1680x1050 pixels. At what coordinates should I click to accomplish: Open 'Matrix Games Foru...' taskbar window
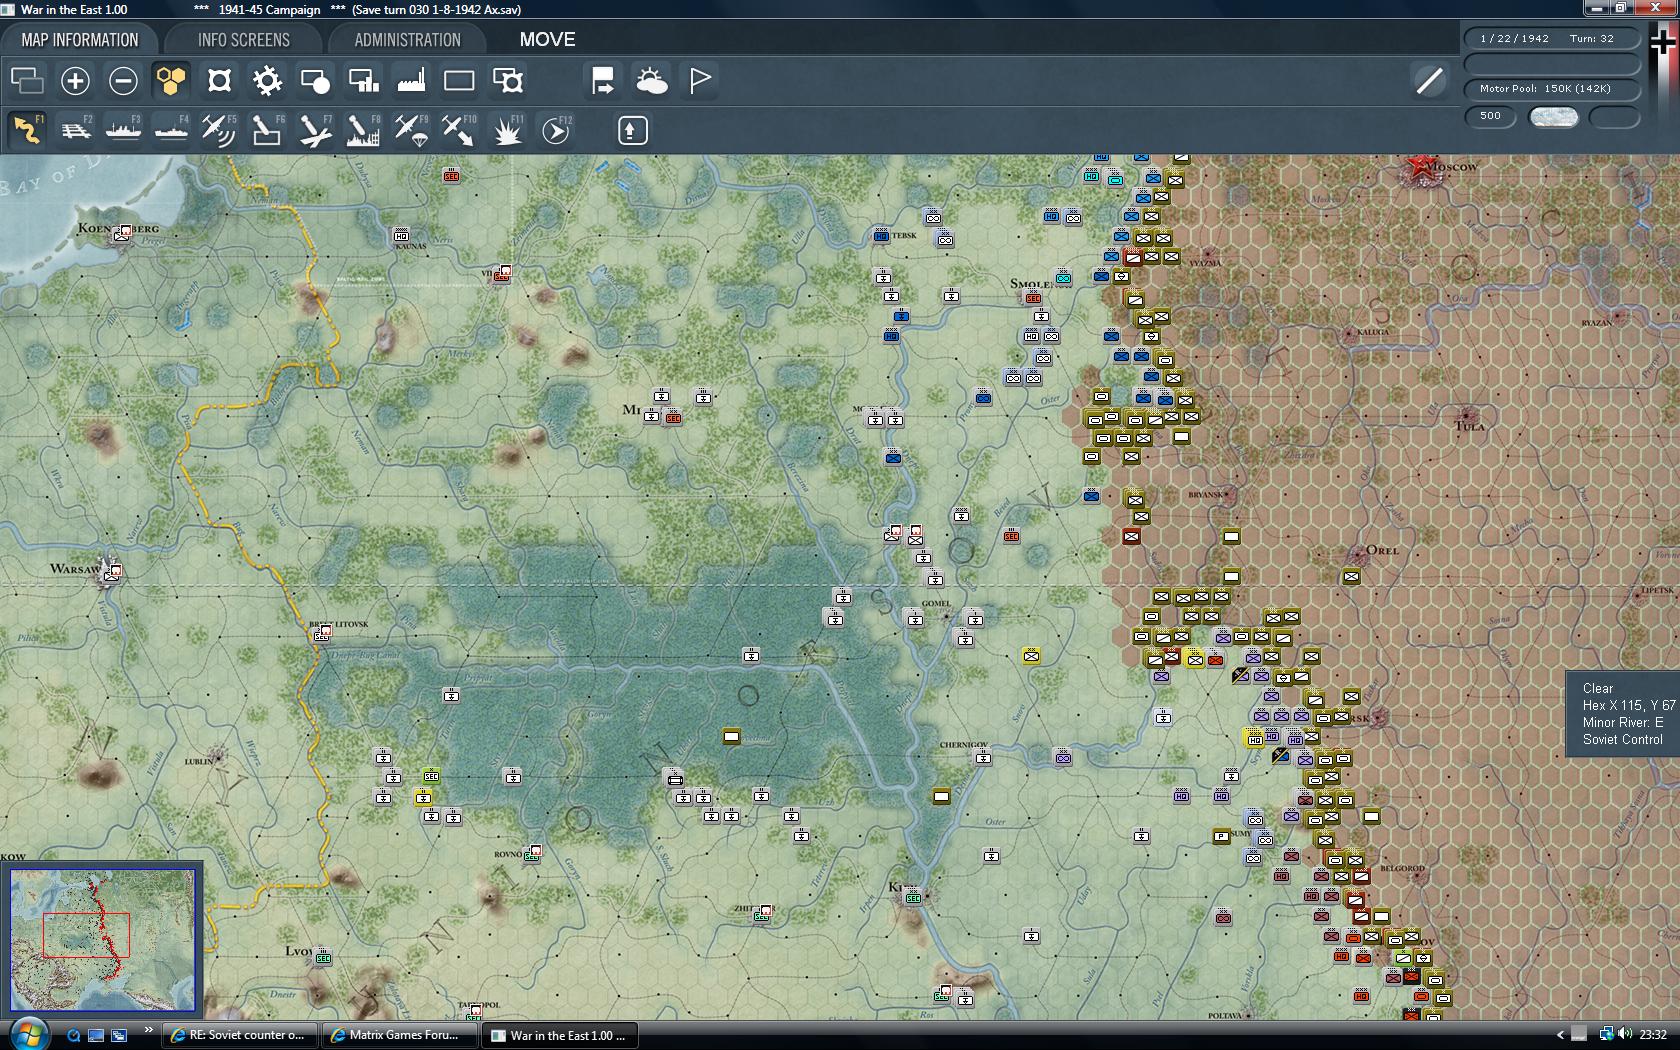(400, 1035)
